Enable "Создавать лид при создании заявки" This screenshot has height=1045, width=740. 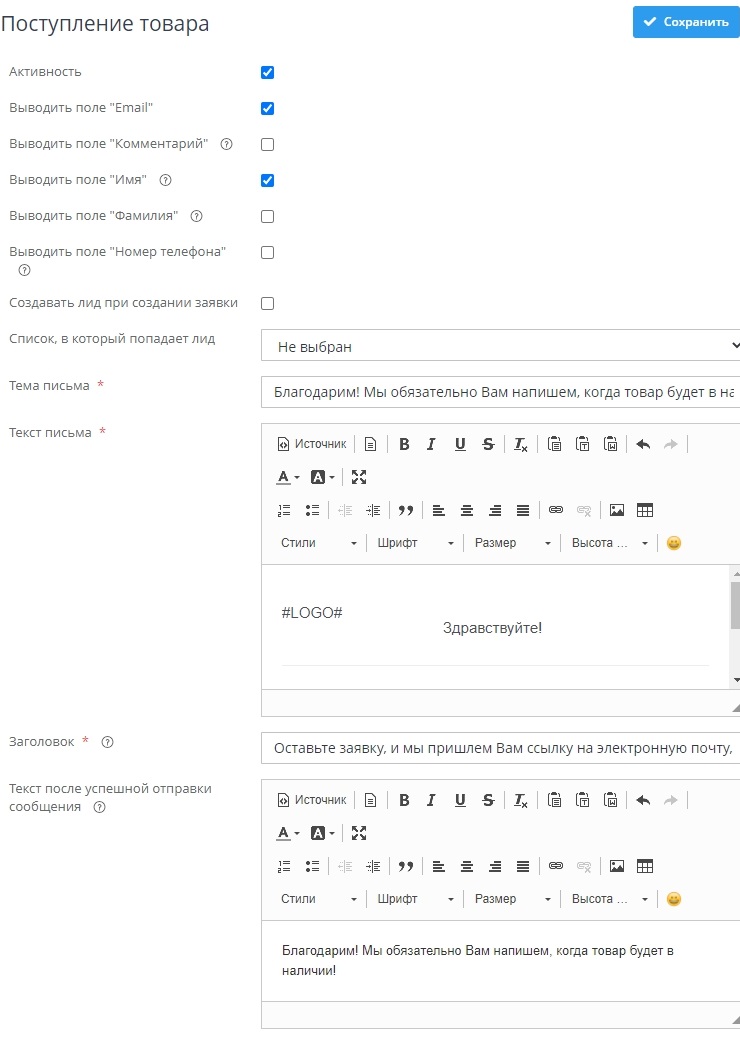click(x=267, y=303)
